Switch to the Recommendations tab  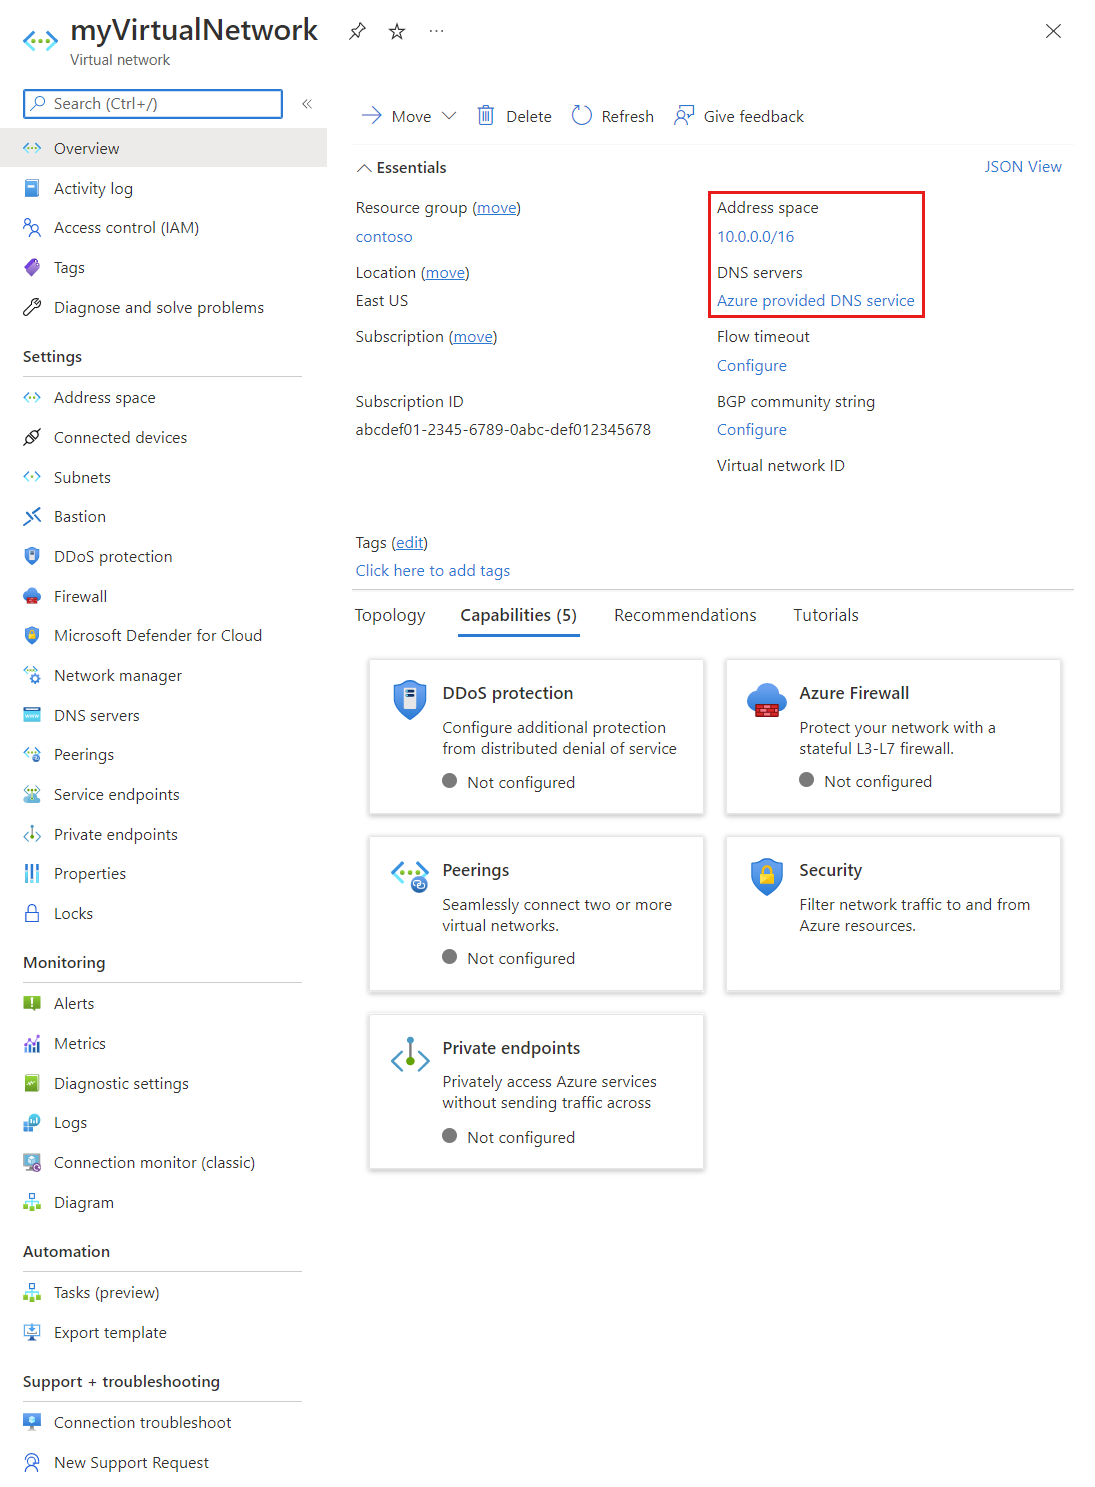[x=685, y=616]
